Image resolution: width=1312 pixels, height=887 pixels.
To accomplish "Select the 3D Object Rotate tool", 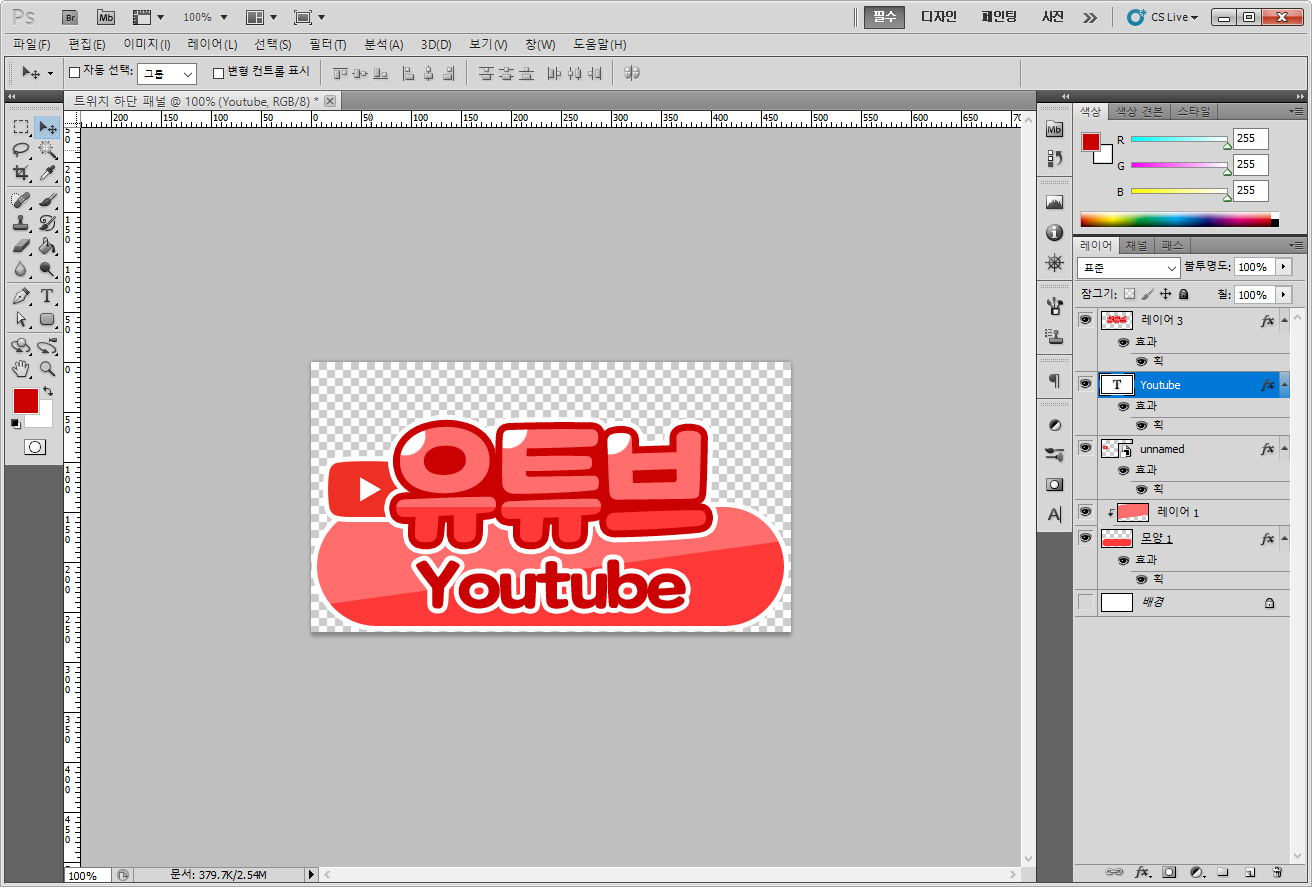I will pos(21,346).
